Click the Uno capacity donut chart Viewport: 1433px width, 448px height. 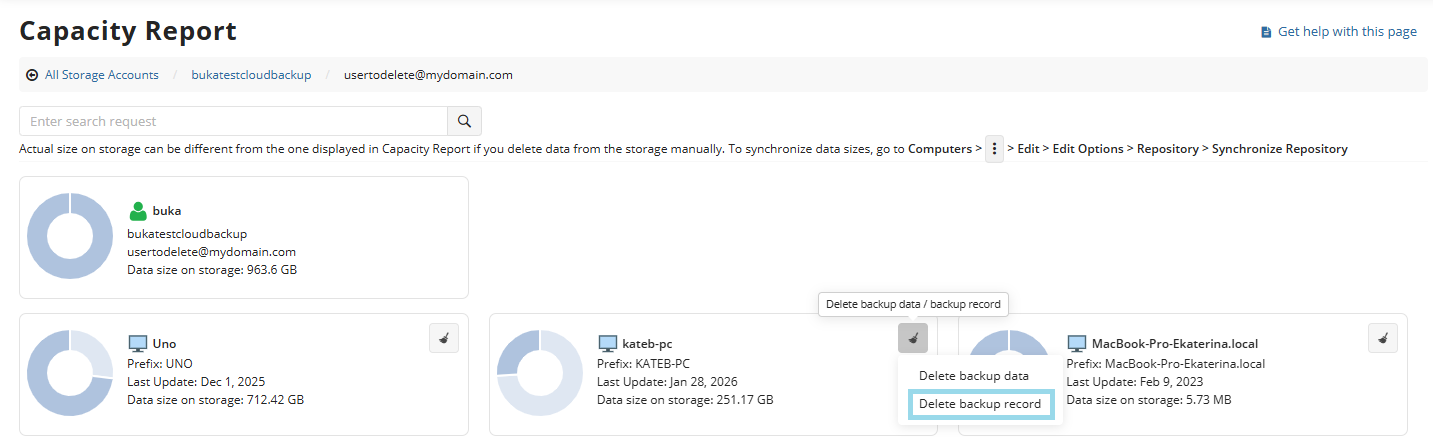[70, 372]
